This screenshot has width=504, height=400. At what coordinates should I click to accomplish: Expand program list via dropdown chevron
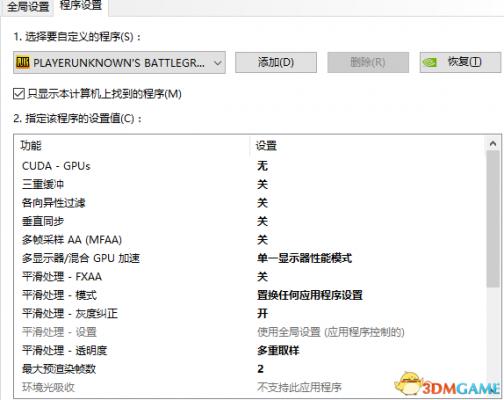click(x=218, y=63)
